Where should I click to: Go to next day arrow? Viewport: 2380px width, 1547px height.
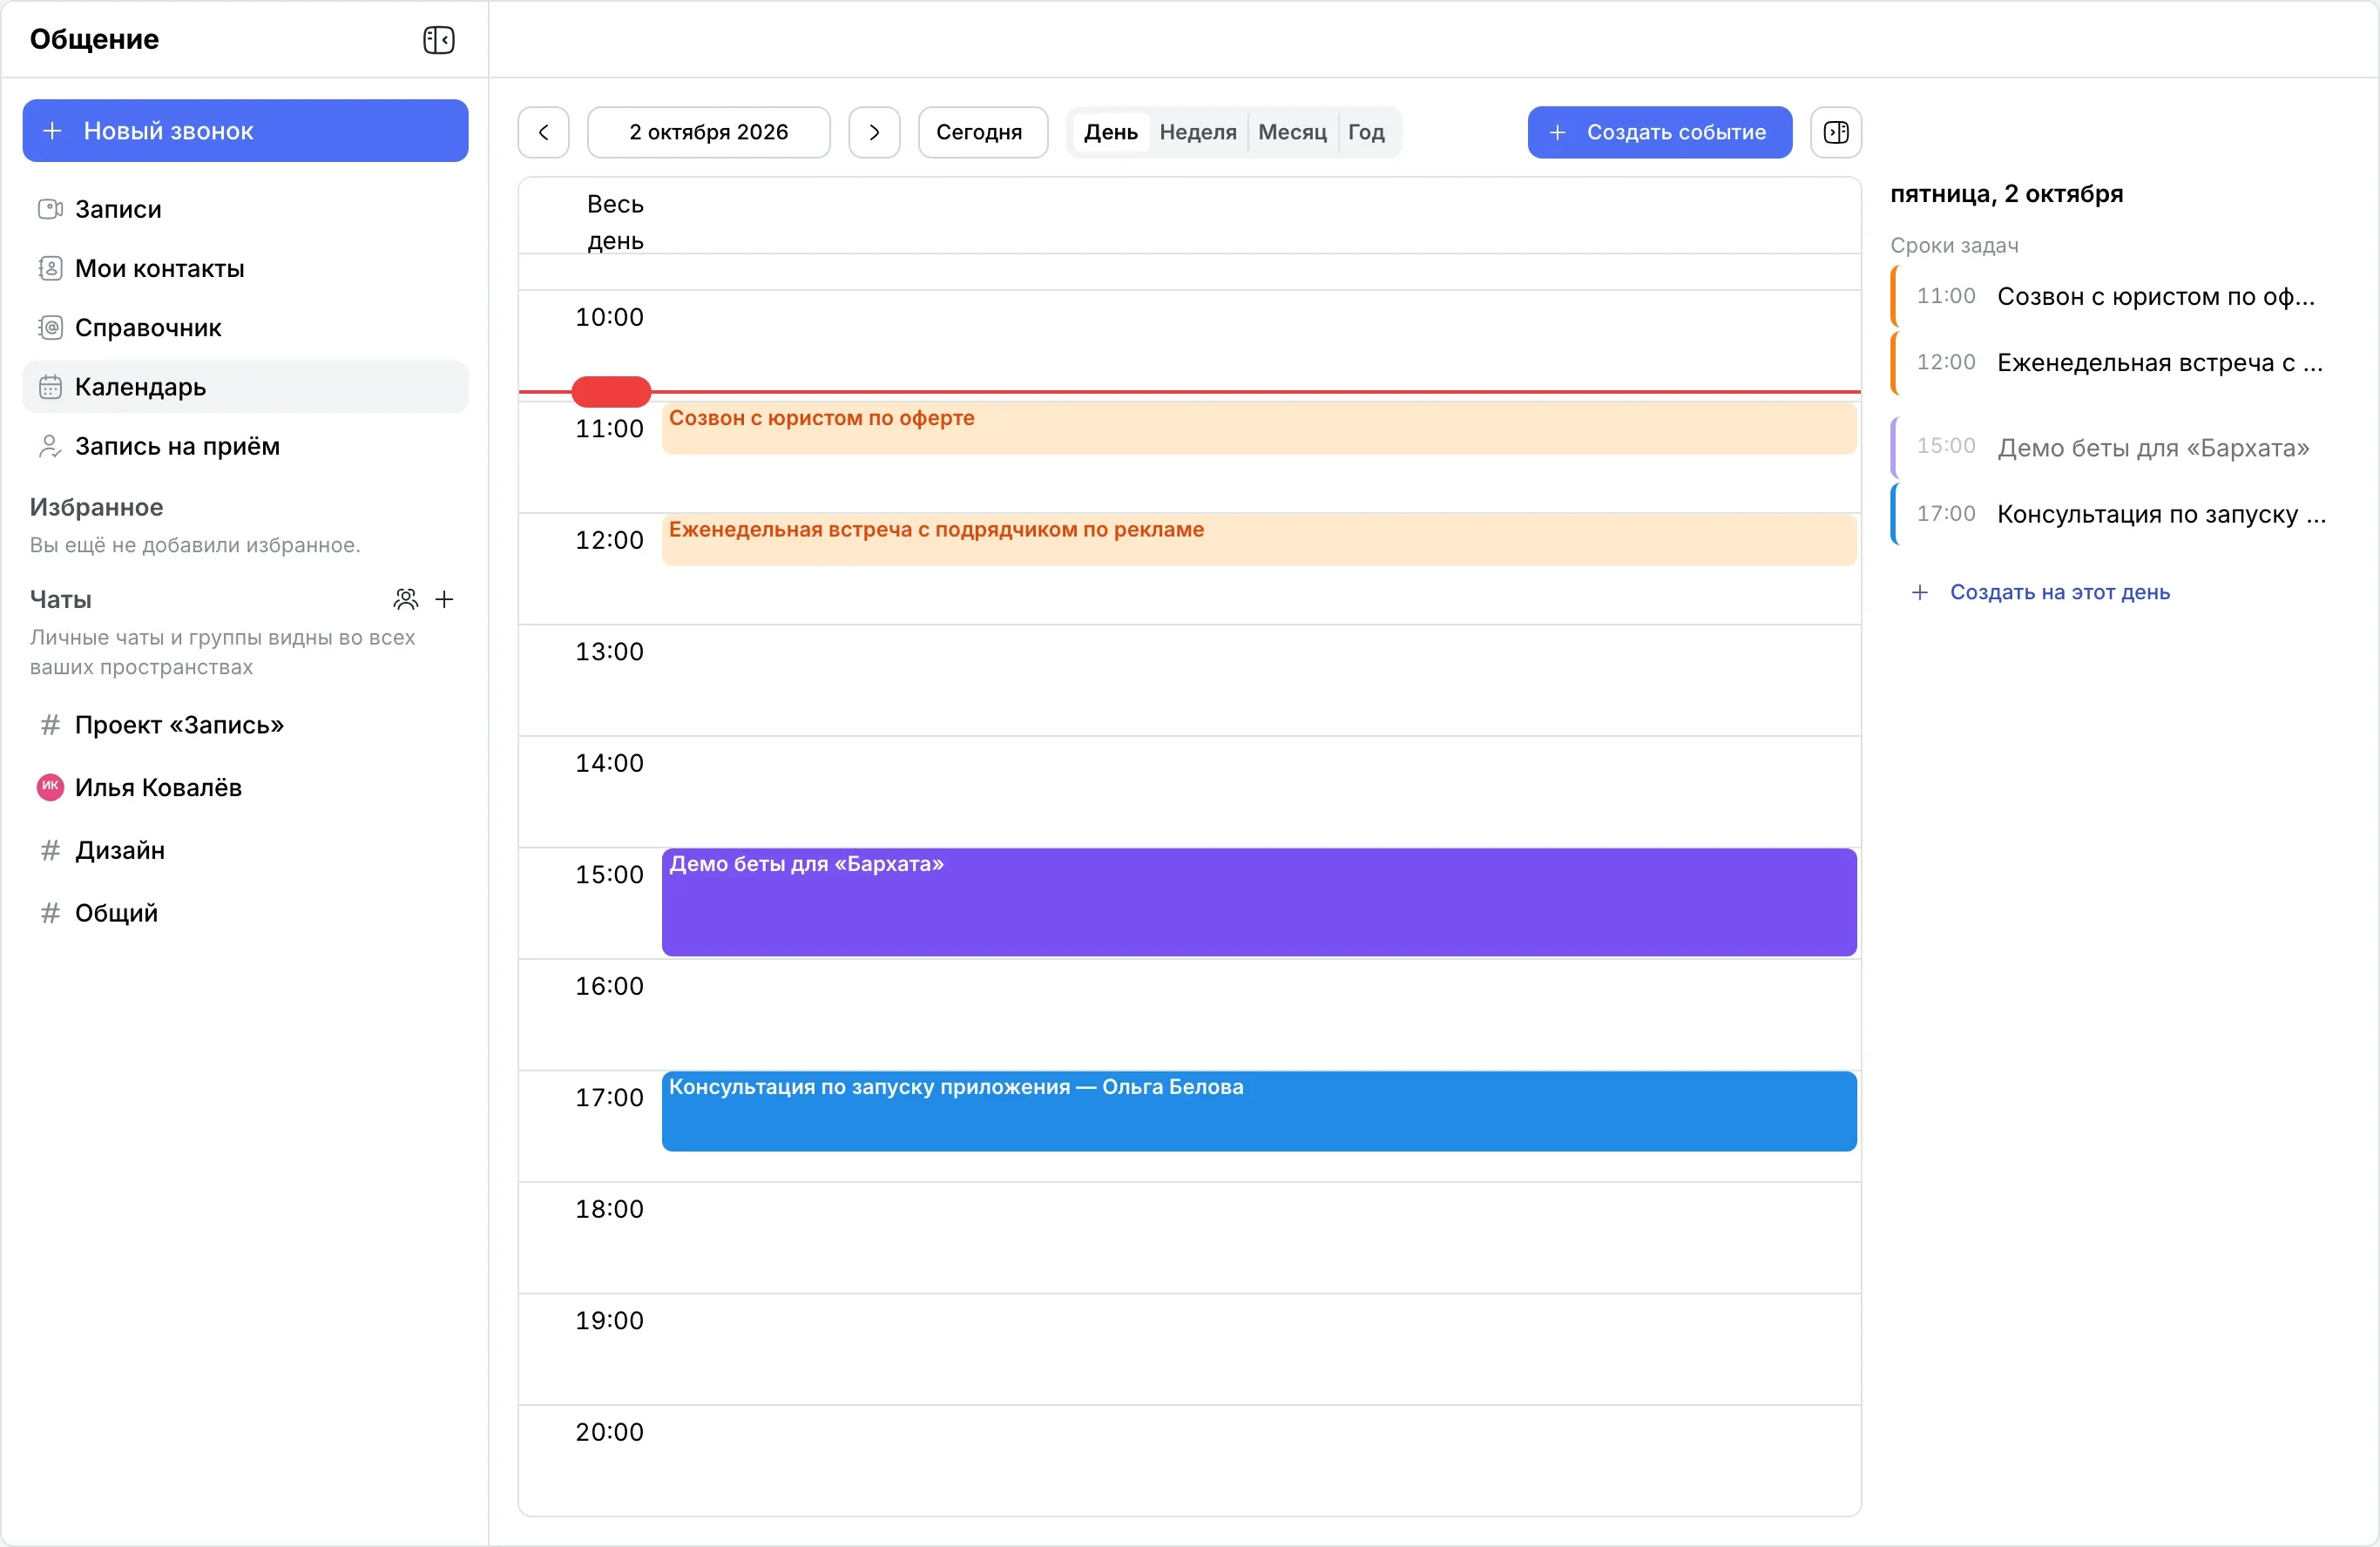pyautogui.click(x=875, y=132)
